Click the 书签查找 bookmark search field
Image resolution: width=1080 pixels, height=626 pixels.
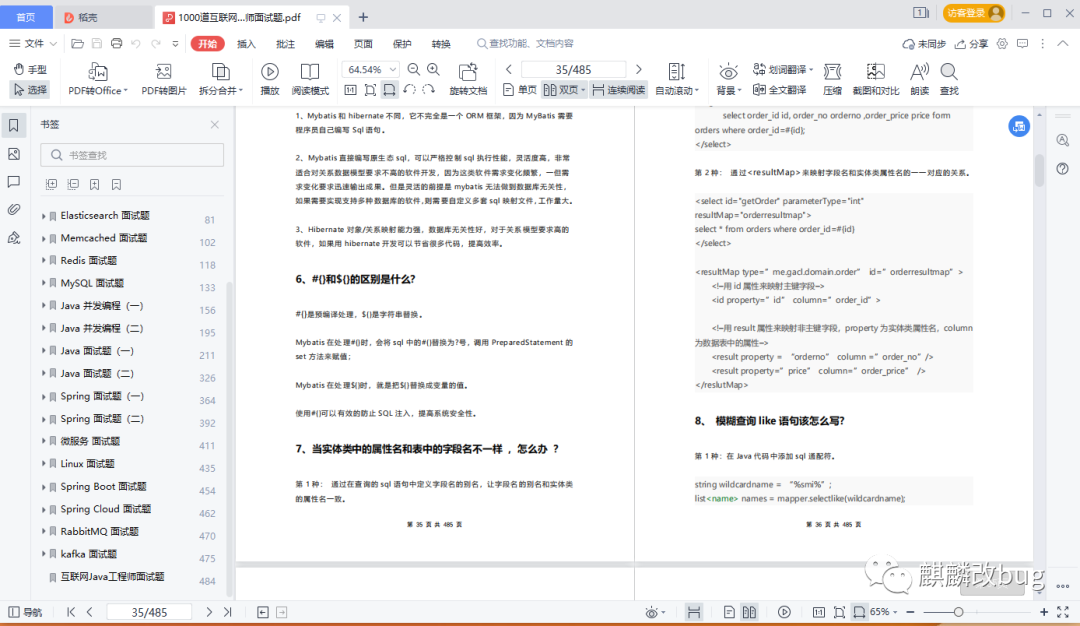click(x=132, y=155)
